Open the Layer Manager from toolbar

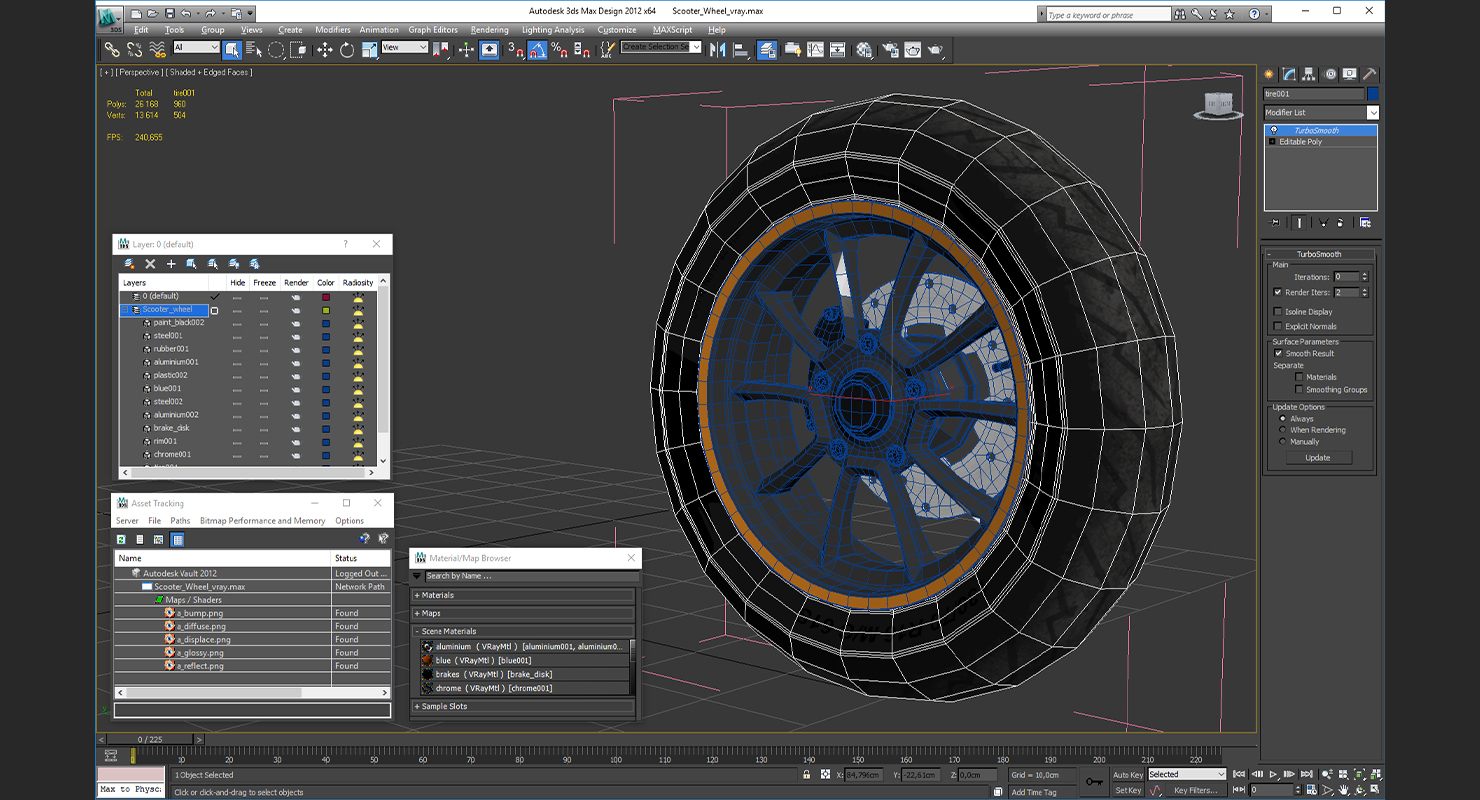tap(768, 50)
